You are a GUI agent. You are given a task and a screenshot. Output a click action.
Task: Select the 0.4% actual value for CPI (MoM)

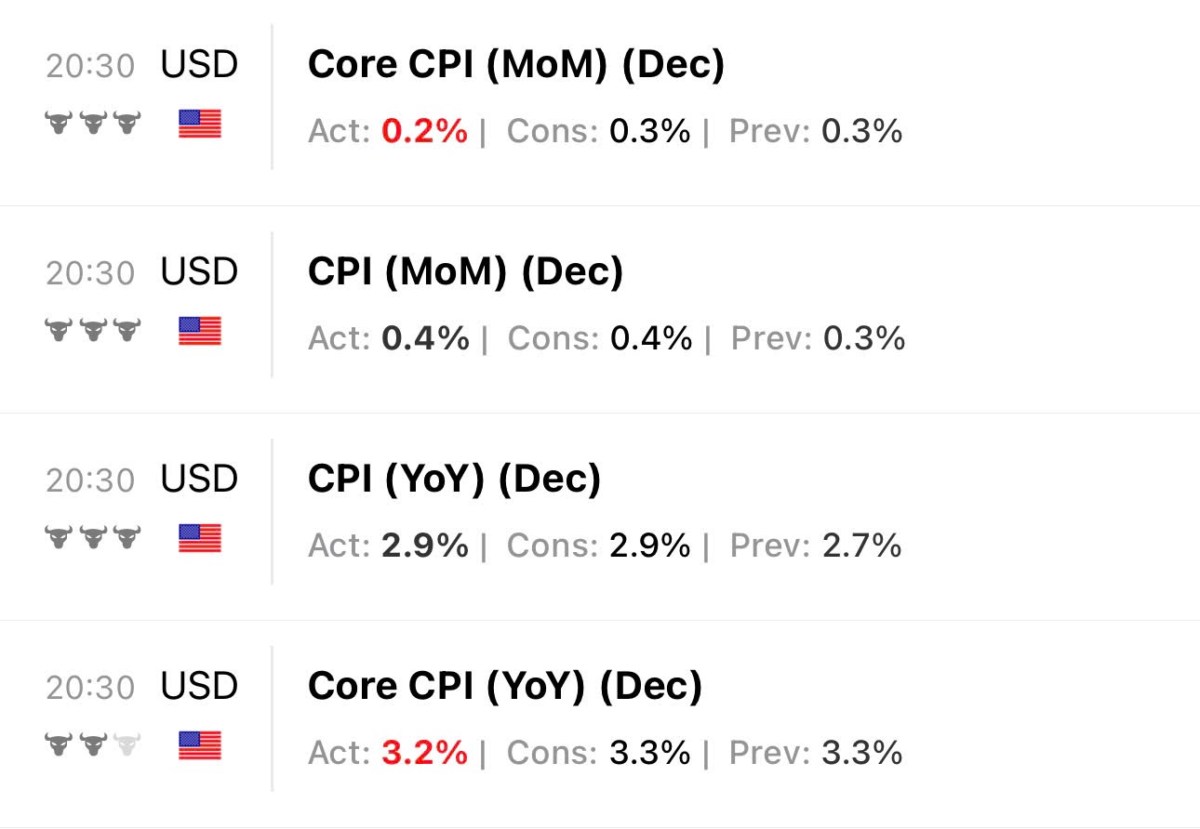[425, 339]
